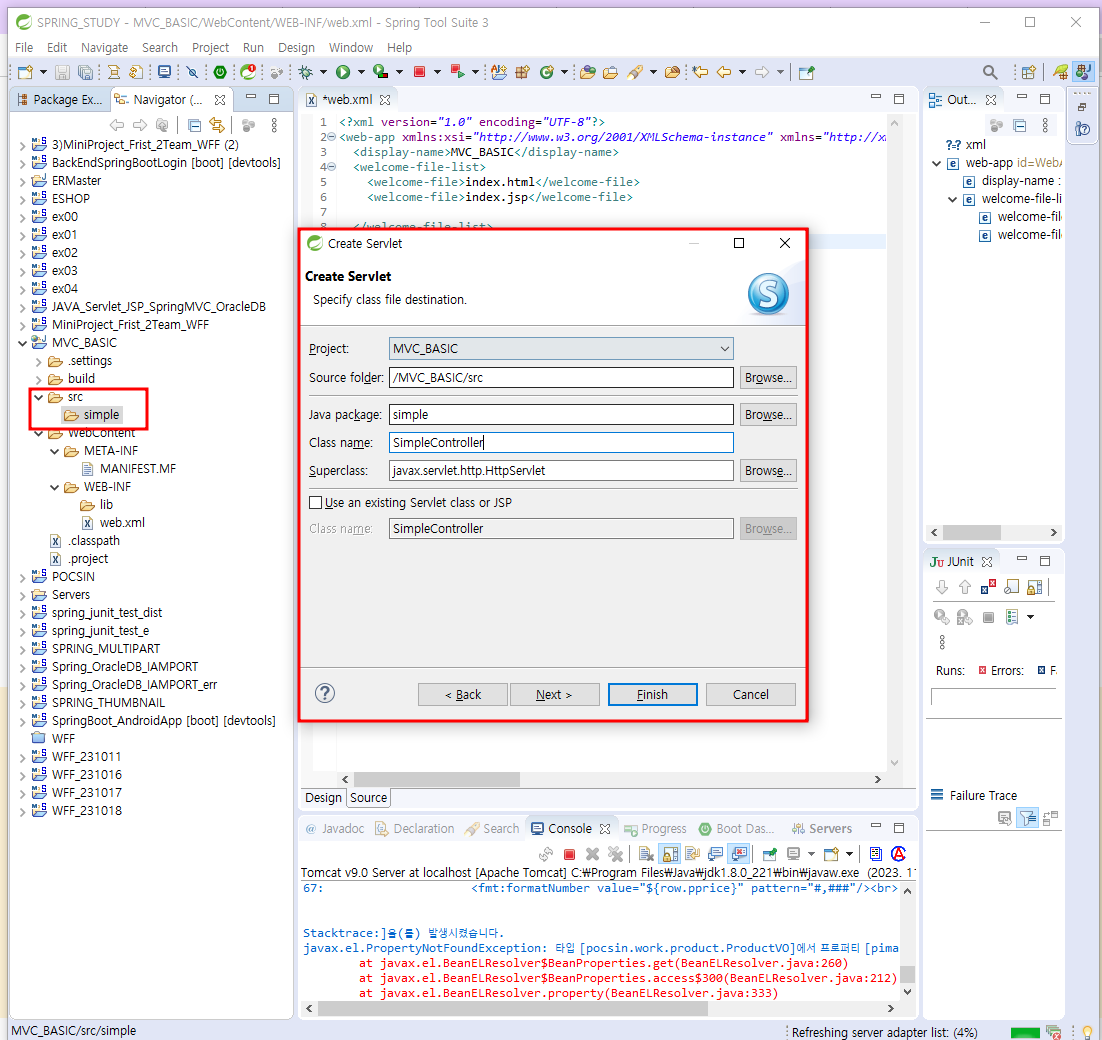Viewport: 1102px width, 1040px height.
Task: Click Browse next to Source folder
Action: click(x=768, y=377)
